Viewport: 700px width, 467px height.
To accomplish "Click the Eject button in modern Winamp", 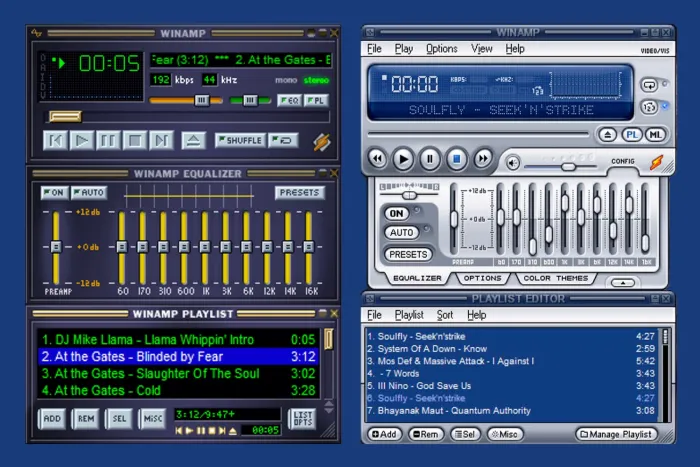I will tap(608, 135).
